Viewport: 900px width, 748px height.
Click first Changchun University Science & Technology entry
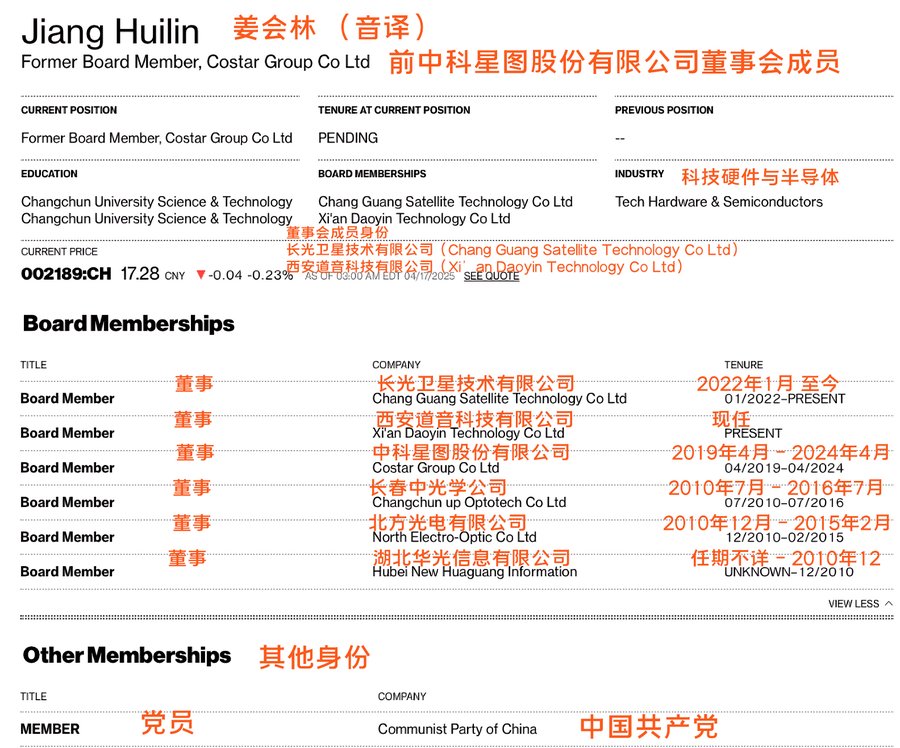[x=157, y=202]
